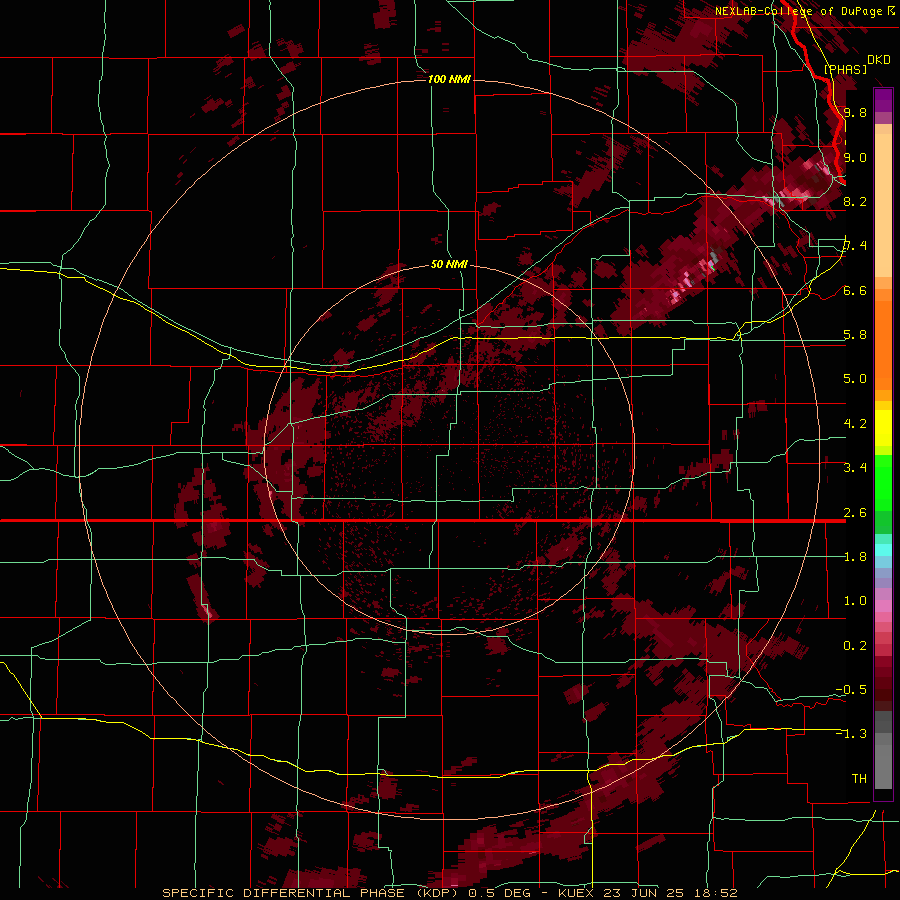Click the -1.3 value on color scale
The width and height of the screenshot is (900, 900).
coord(851,734)
